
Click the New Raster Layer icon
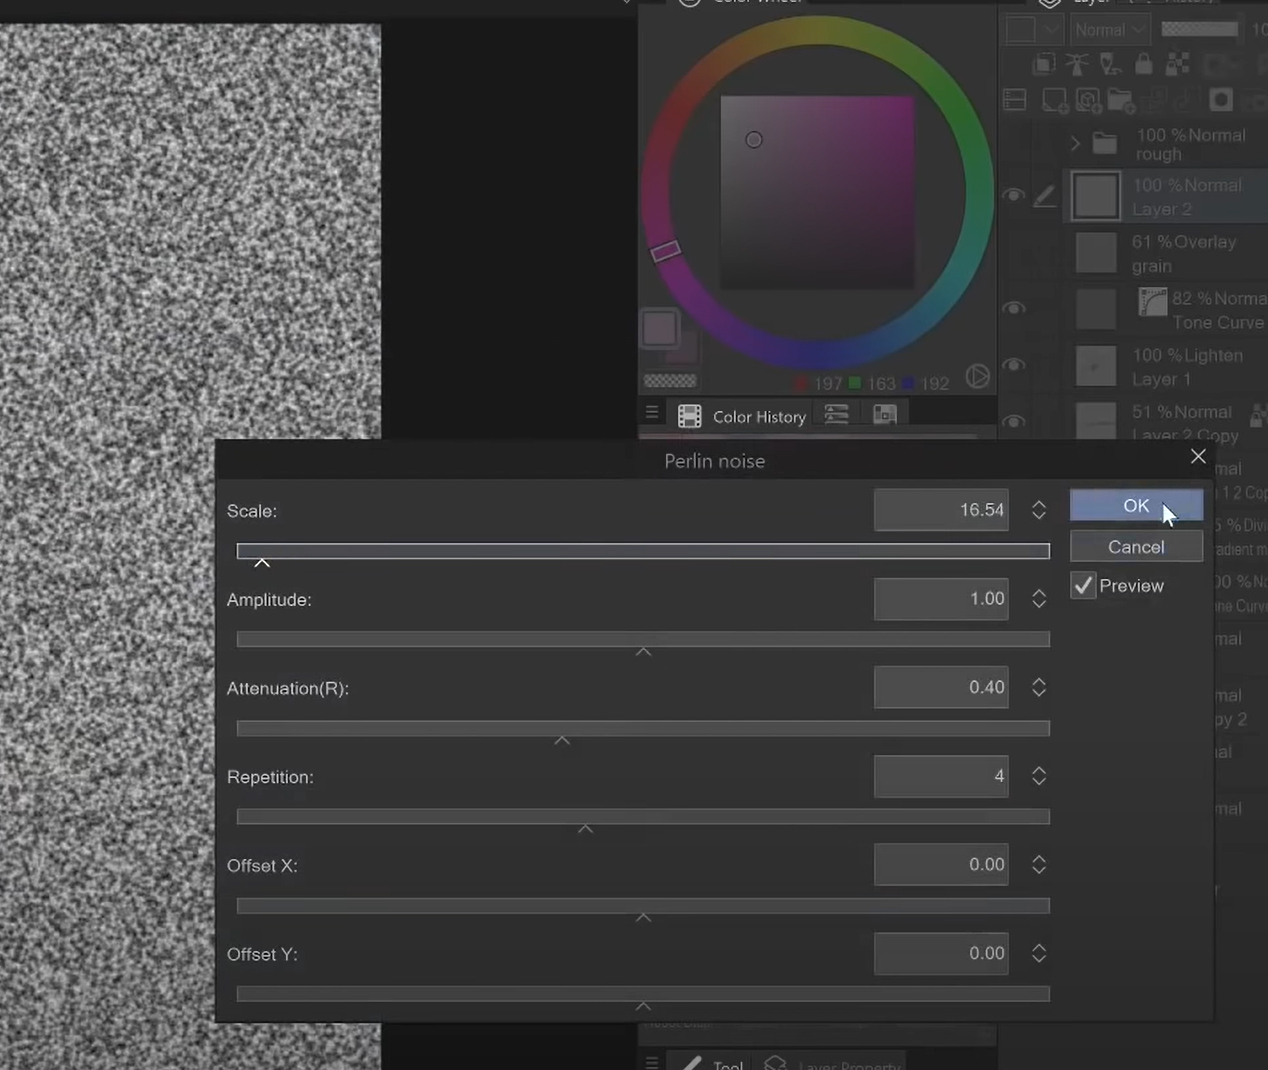point(1054,100)
